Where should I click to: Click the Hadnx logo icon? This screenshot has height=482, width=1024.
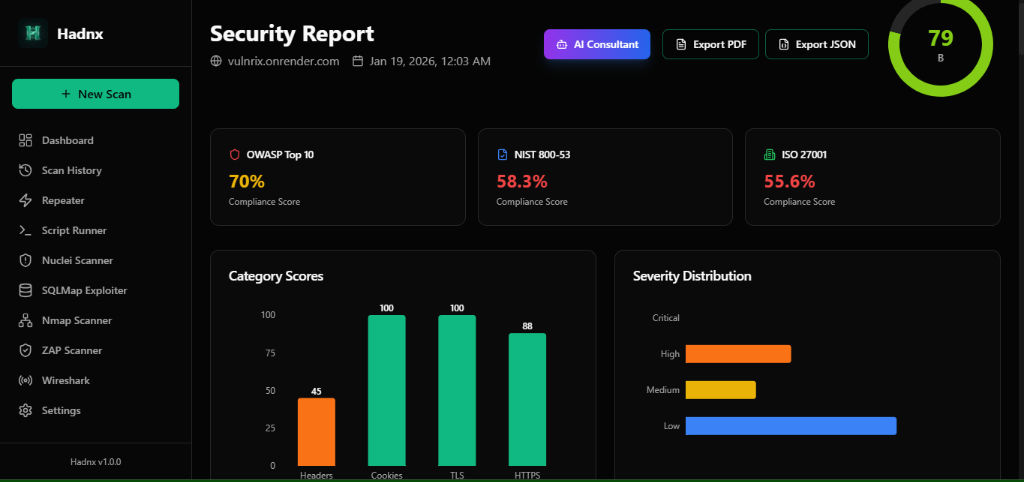pos(34,33)
